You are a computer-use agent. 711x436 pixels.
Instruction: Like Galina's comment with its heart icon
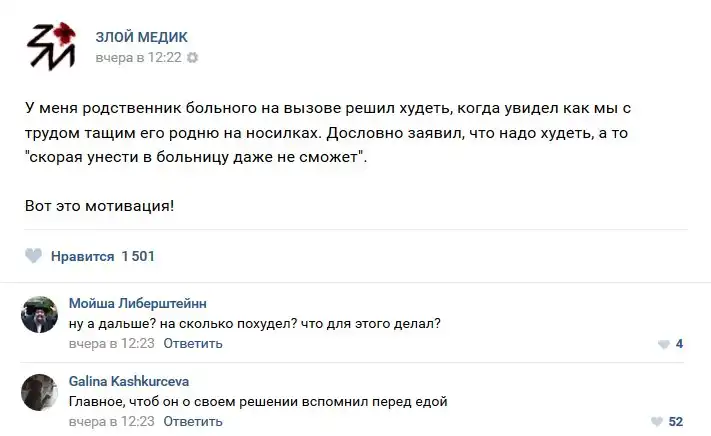656,422
